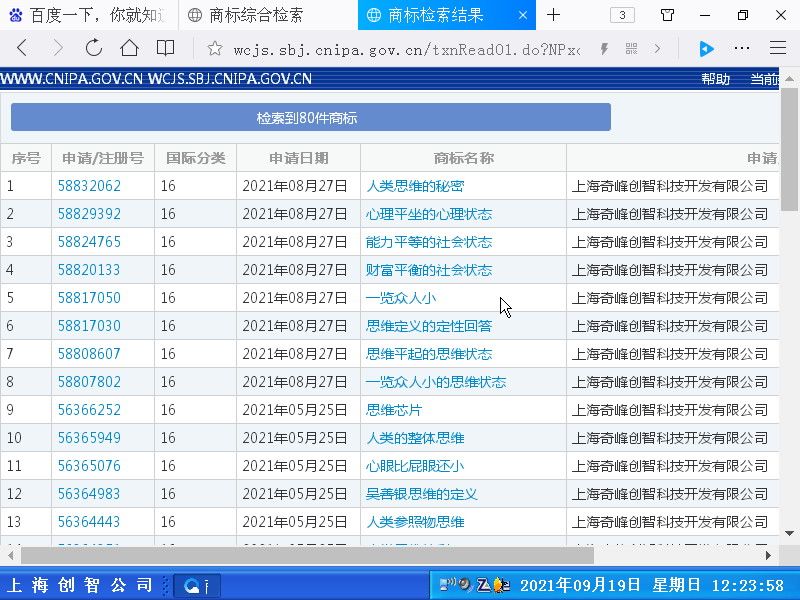This screenshot has width=800, height=600.
Task: Go to the home page icon
Action: pos(129,48)
